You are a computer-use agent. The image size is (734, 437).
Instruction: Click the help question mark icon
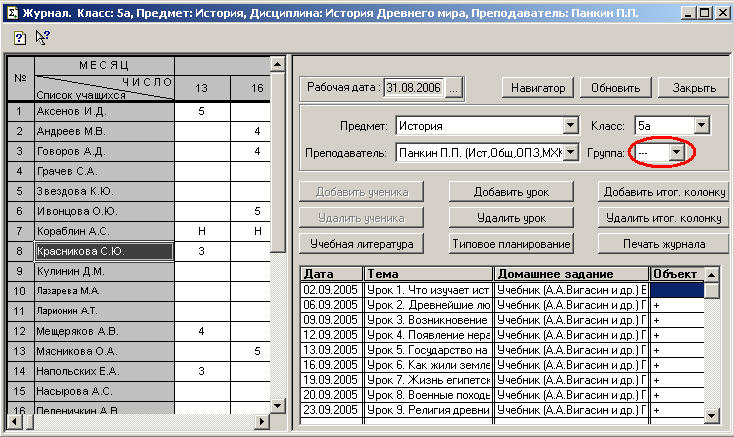coord(19,37)
